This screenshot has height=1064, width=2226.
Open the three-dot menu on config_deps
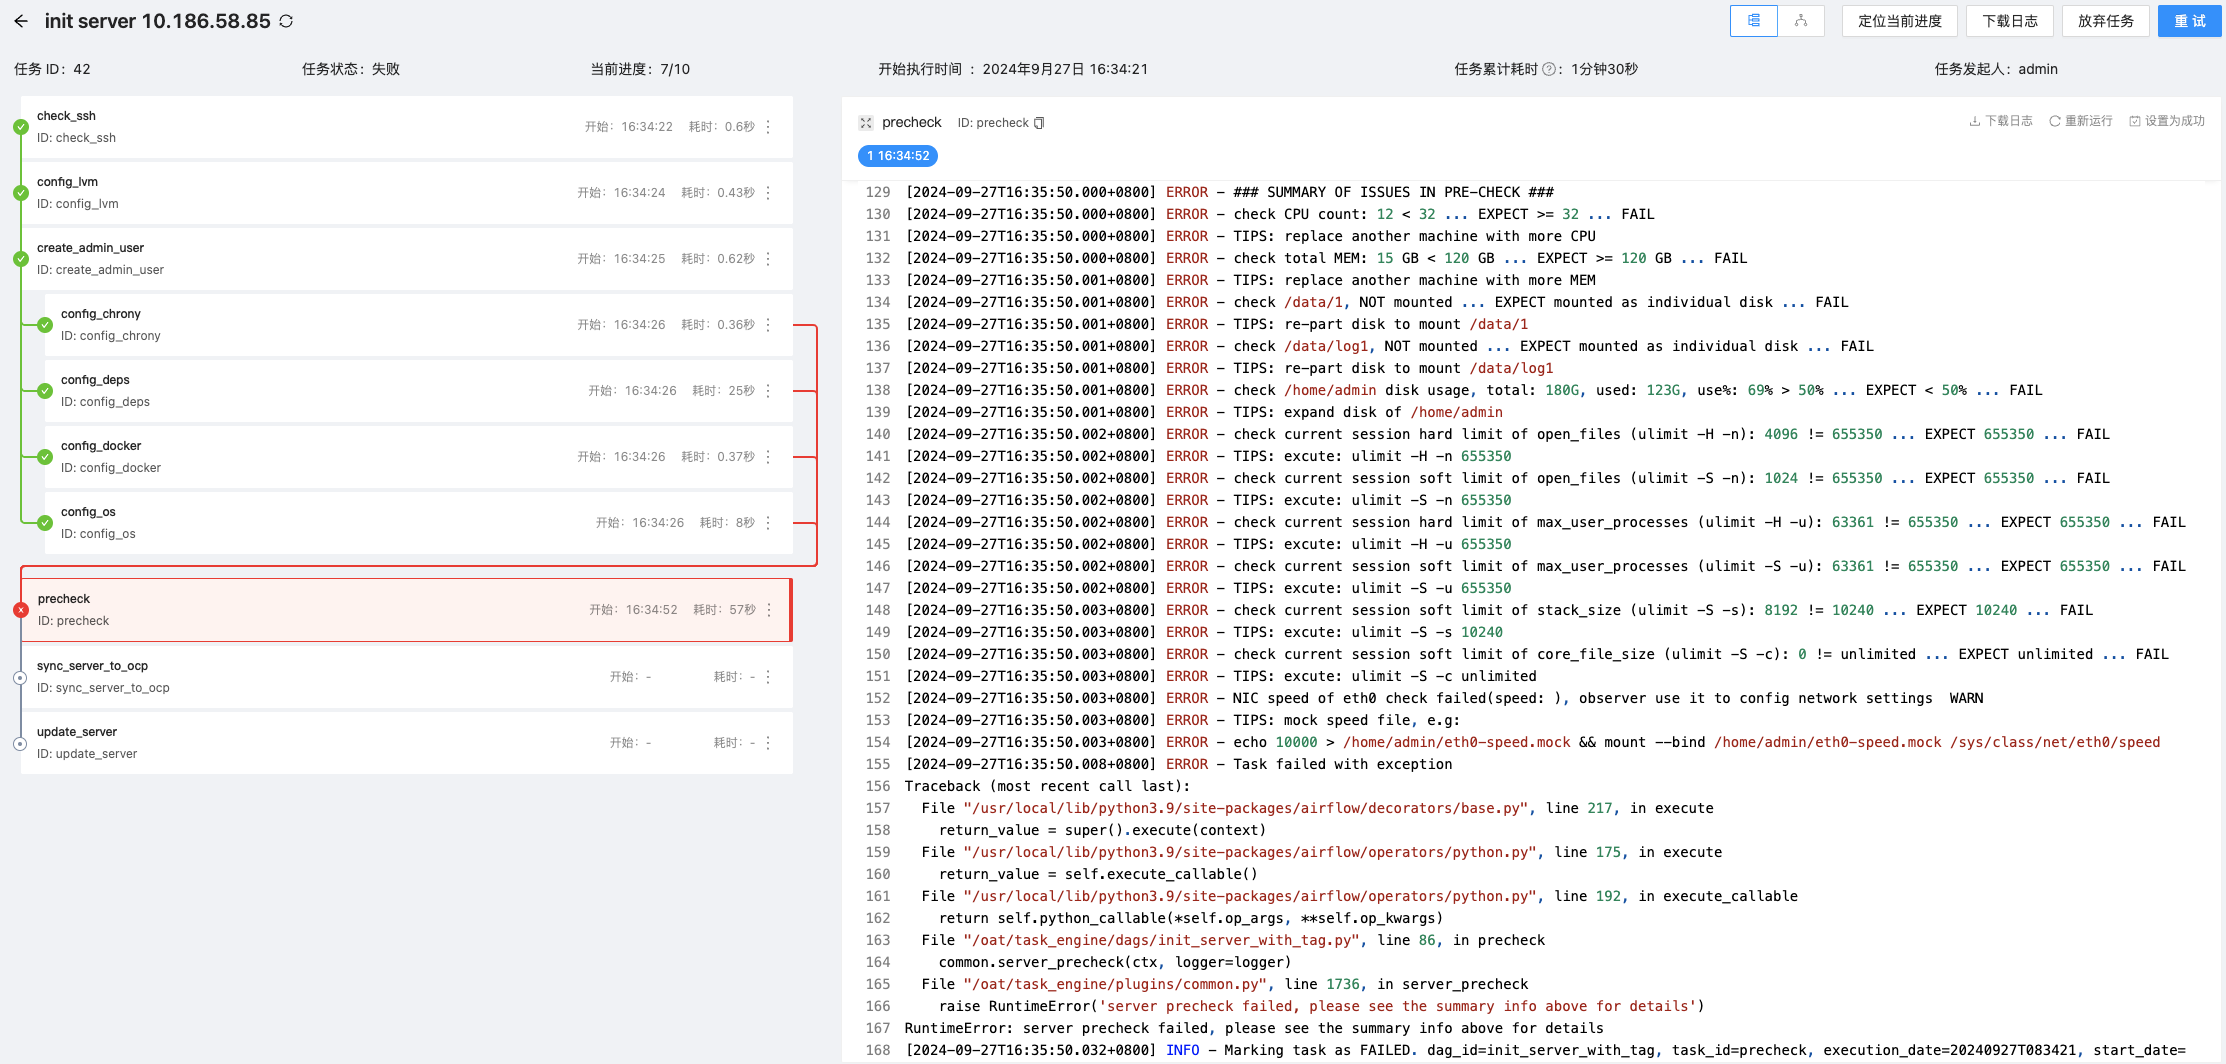768,391
